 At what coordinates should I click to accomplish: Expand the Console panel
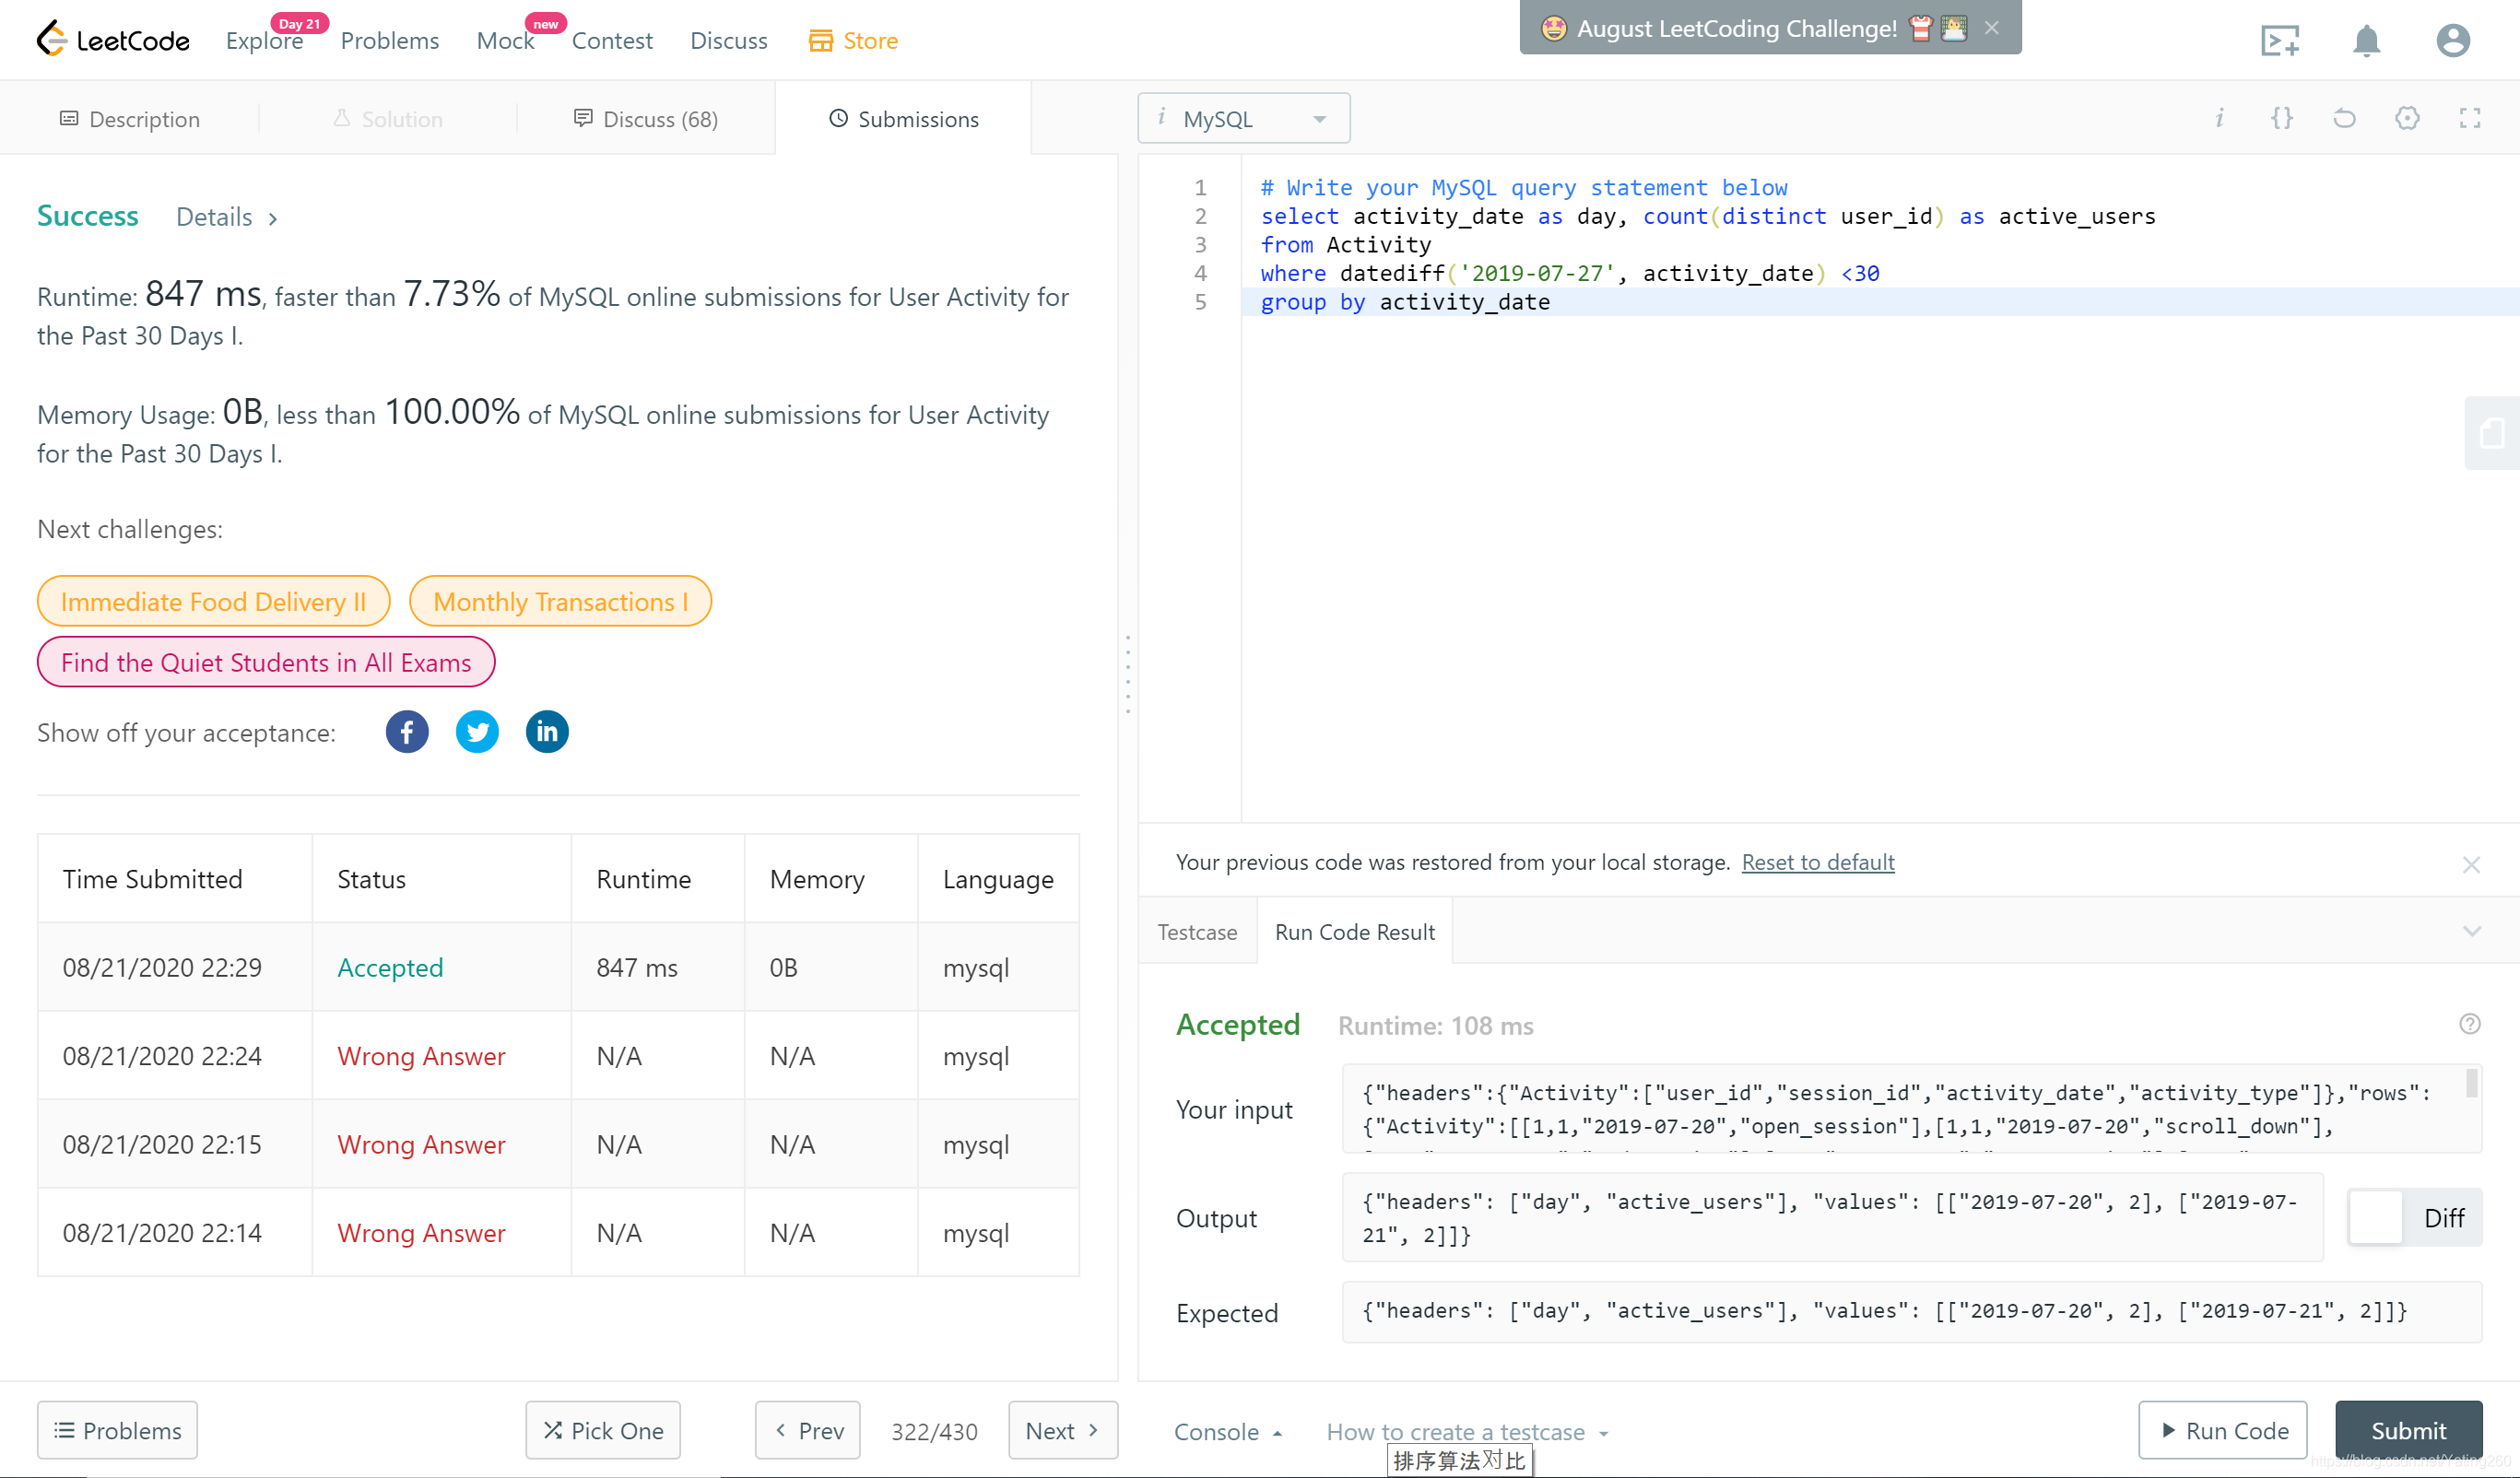(1227, 1431)
